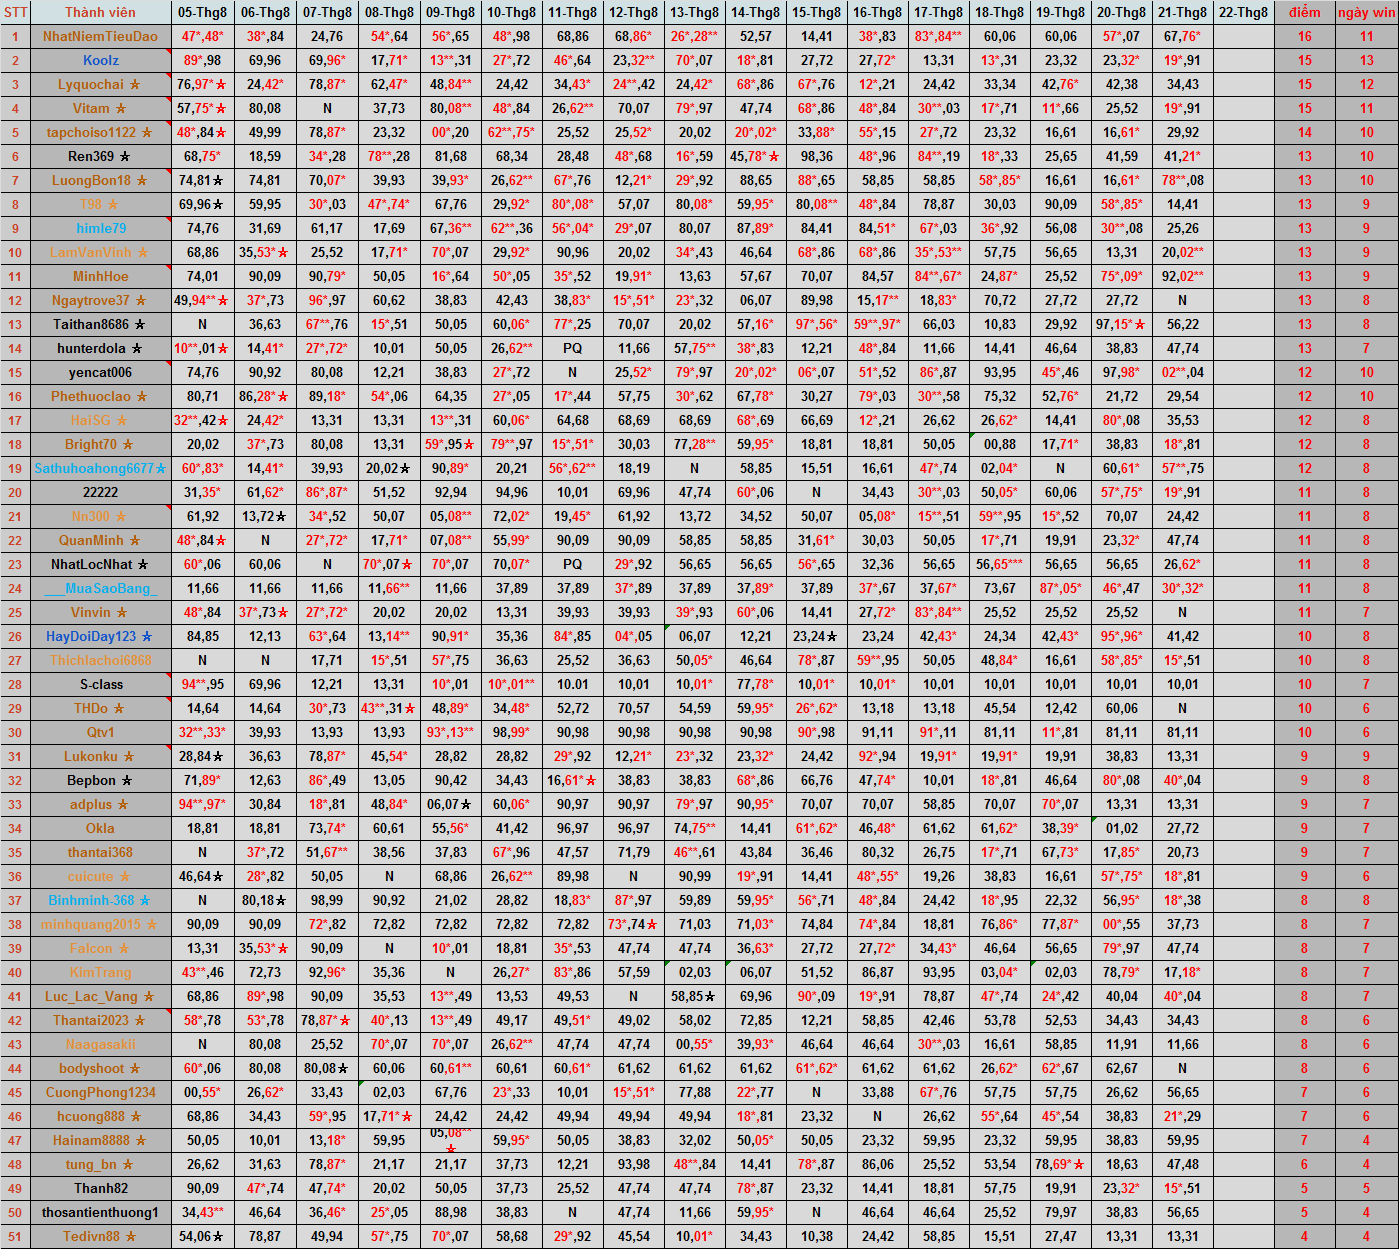Open member NhatNiemTieuDao

click(100, 37)
